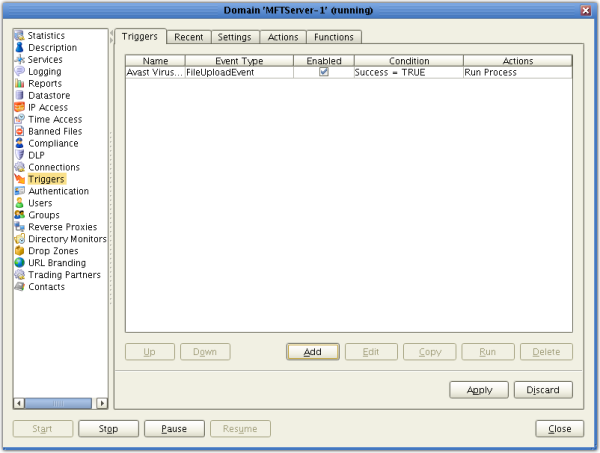Click the 'Success = TRUE' condition cell
Image resolution: width=600 pixels, height=453 pixels.
[x=409, y=72]
